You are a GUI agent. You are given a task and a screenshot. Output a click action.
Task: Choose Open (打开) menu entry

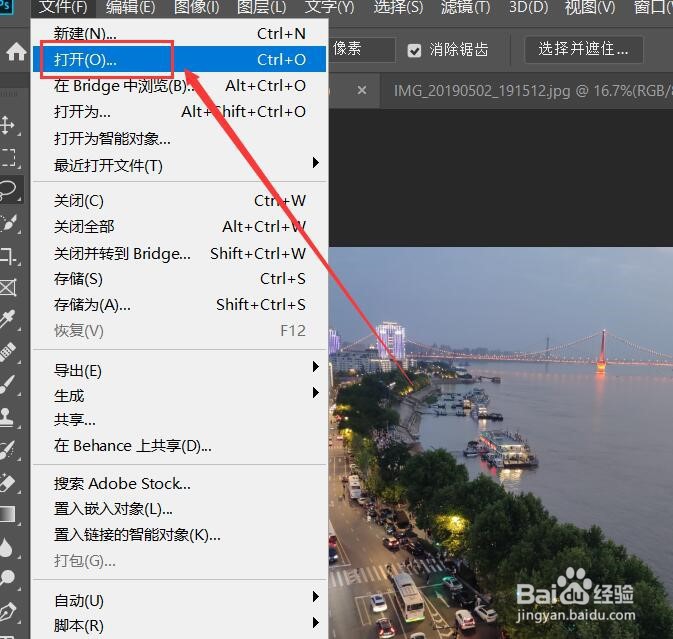tap(179, 59)
